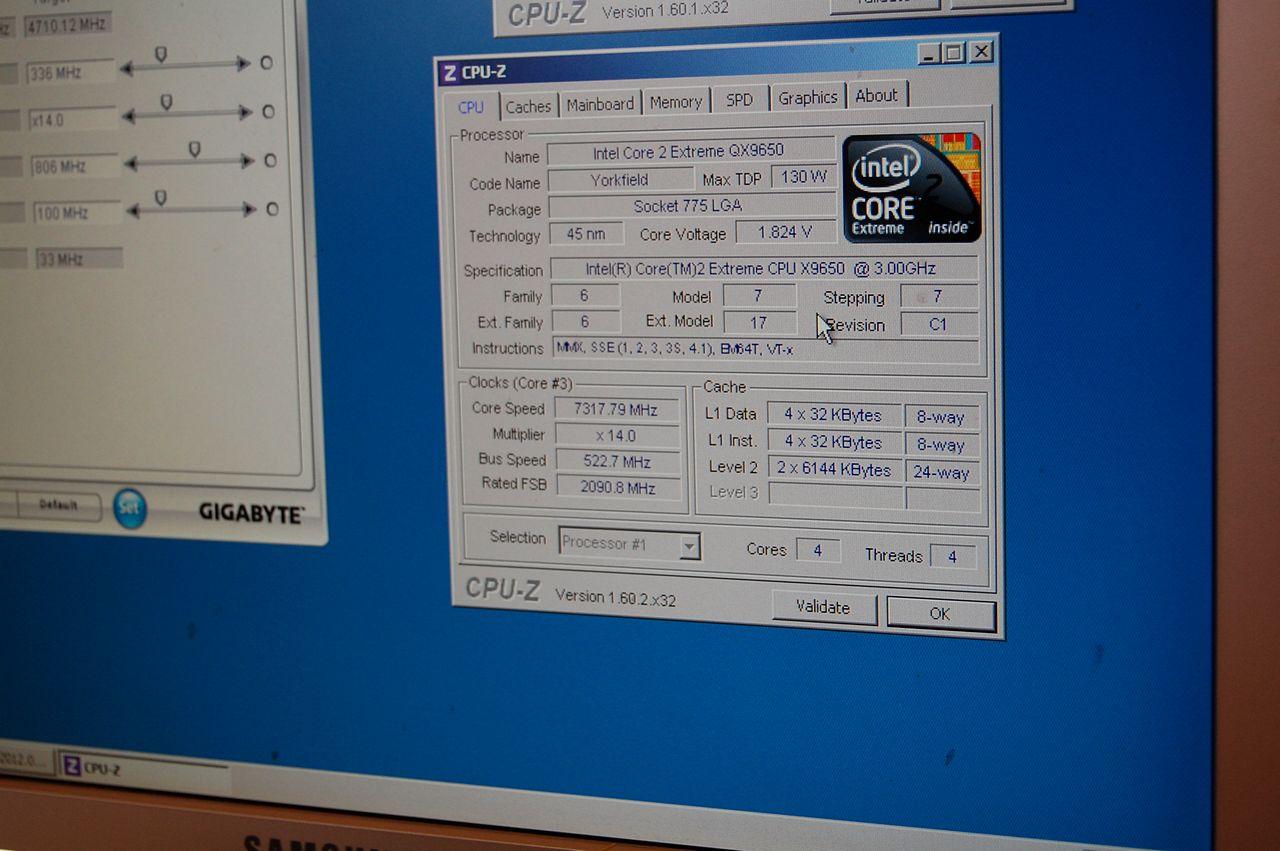Click the 33 MHz value field
Screen dimensions: 1280x851
click(x=80, y=259)
